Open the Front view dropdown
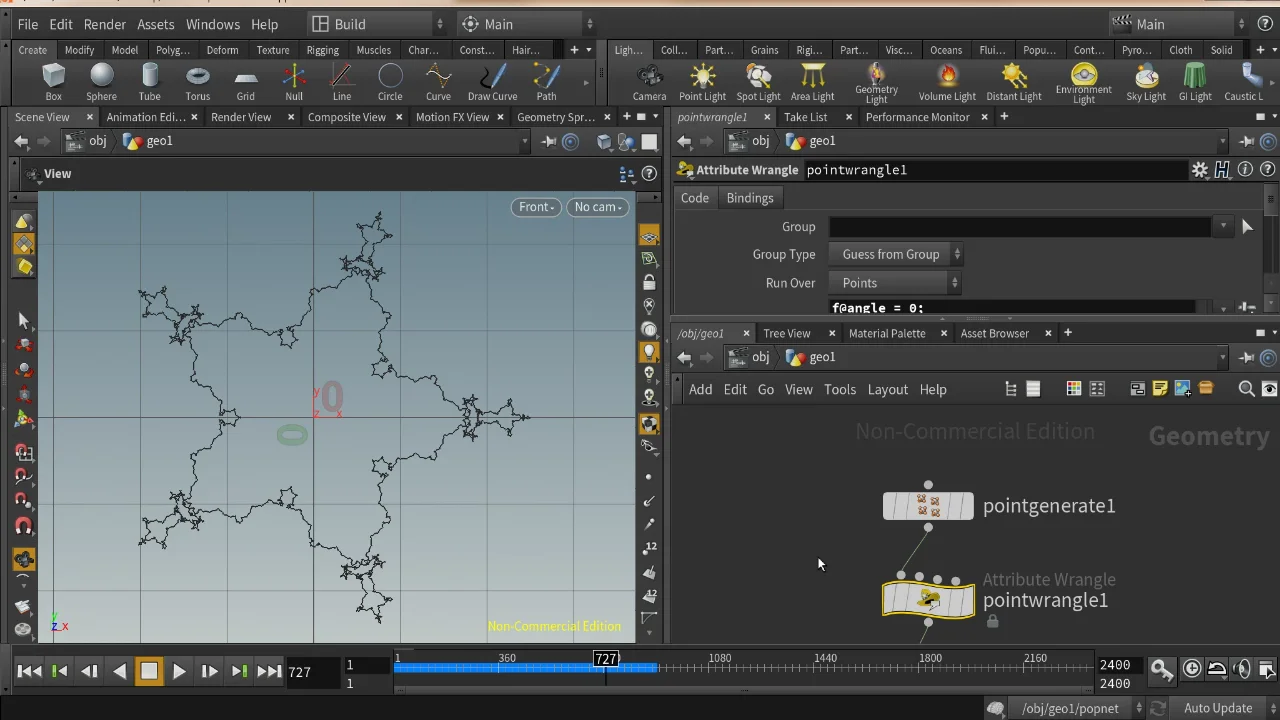 [x=536, y=207]
